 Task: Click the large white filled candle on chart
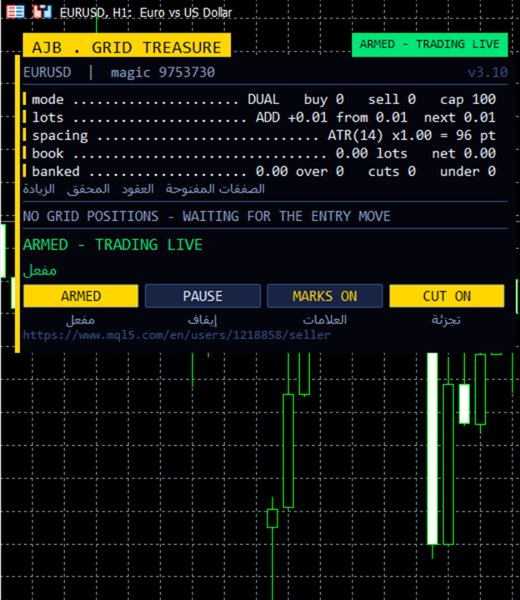432,448
